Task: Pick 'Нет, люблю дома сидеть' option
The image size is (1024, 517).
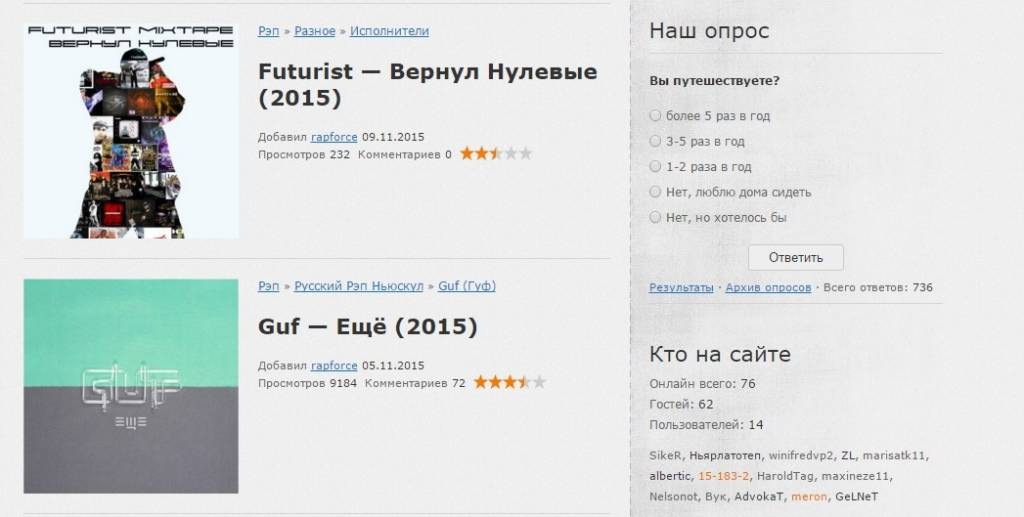Action: coord(655,192)
